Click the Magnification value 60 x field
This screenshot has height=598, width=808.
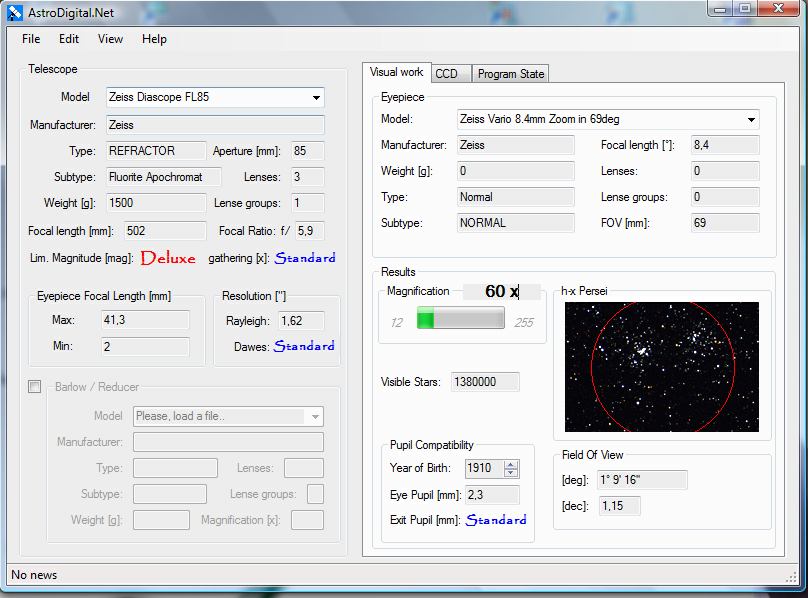501,291
